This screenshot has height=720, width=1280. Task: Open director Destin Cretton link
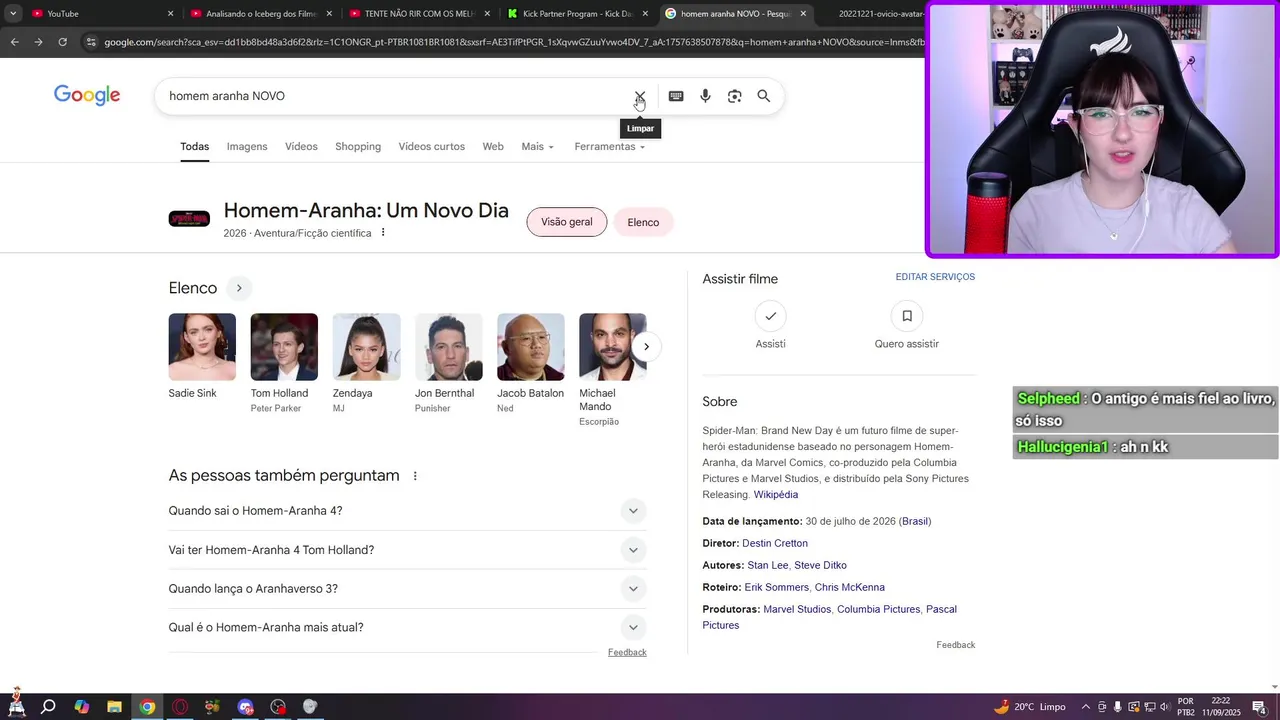pos(775,543)
